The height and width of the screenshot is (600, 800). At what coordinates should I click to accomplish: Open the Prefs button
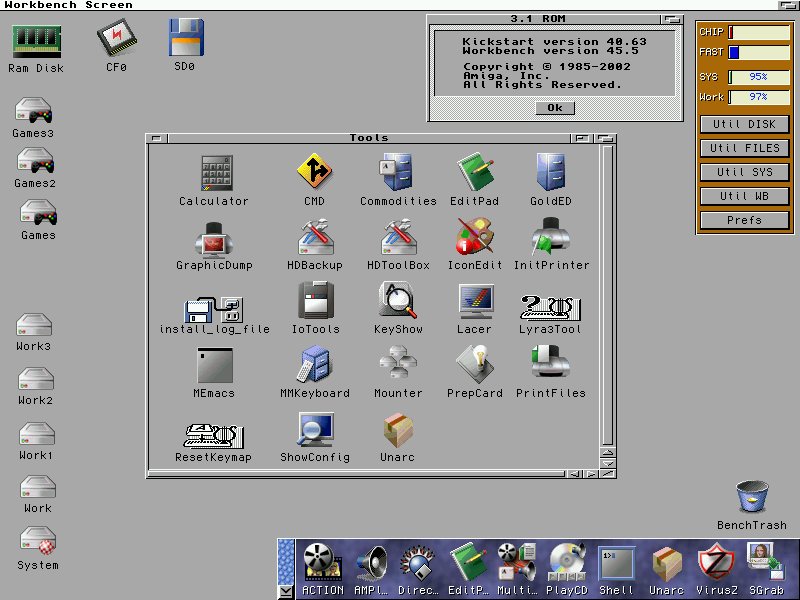pyautogui.click(x=744, y=220)
